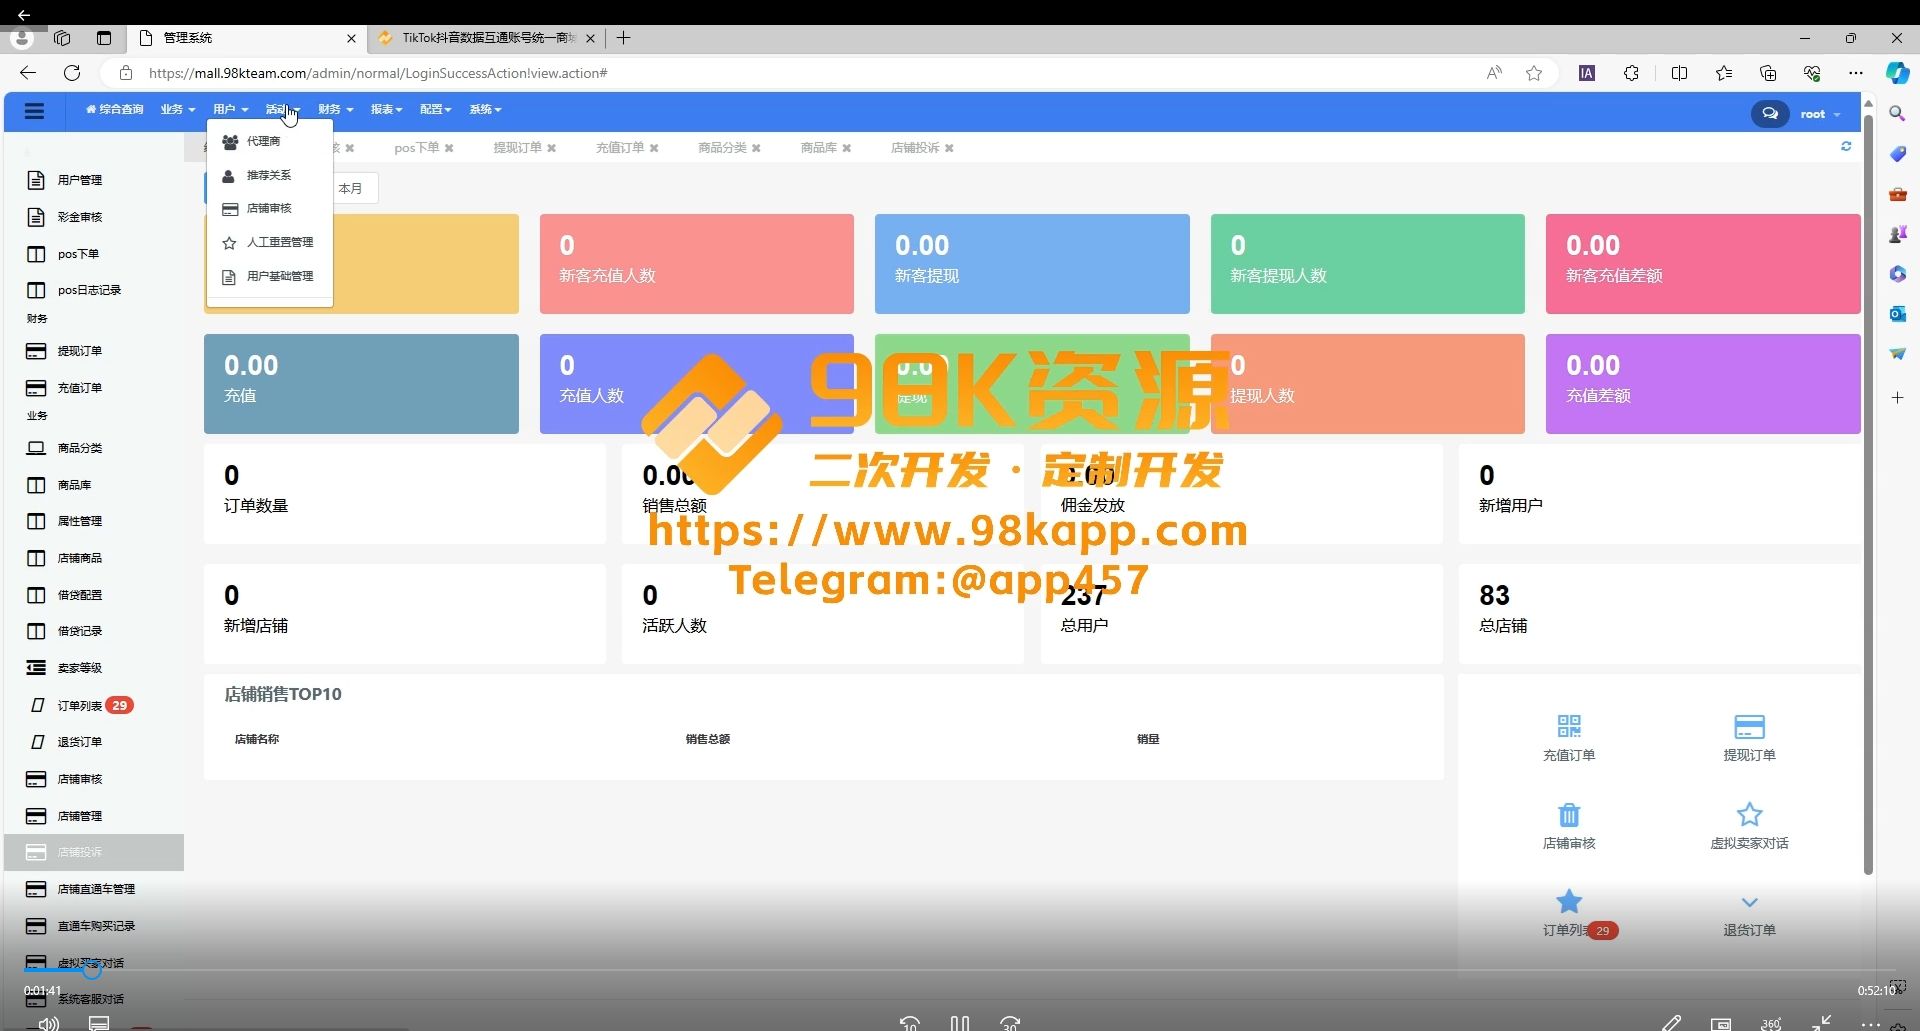
Task: Click the 退货订单 chevron shortcut icon
Action: click(1749, 902)
